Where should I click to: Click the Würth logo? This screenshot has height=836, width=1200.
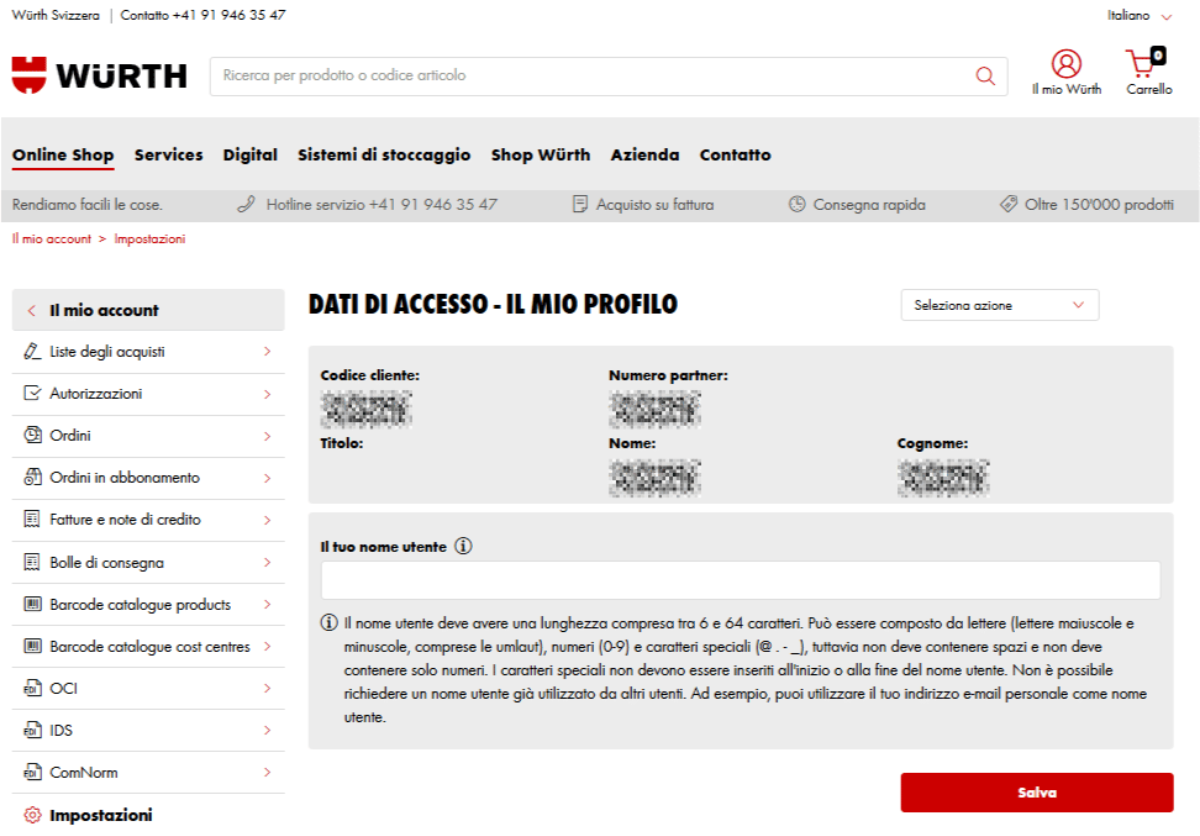pos(99,75)
